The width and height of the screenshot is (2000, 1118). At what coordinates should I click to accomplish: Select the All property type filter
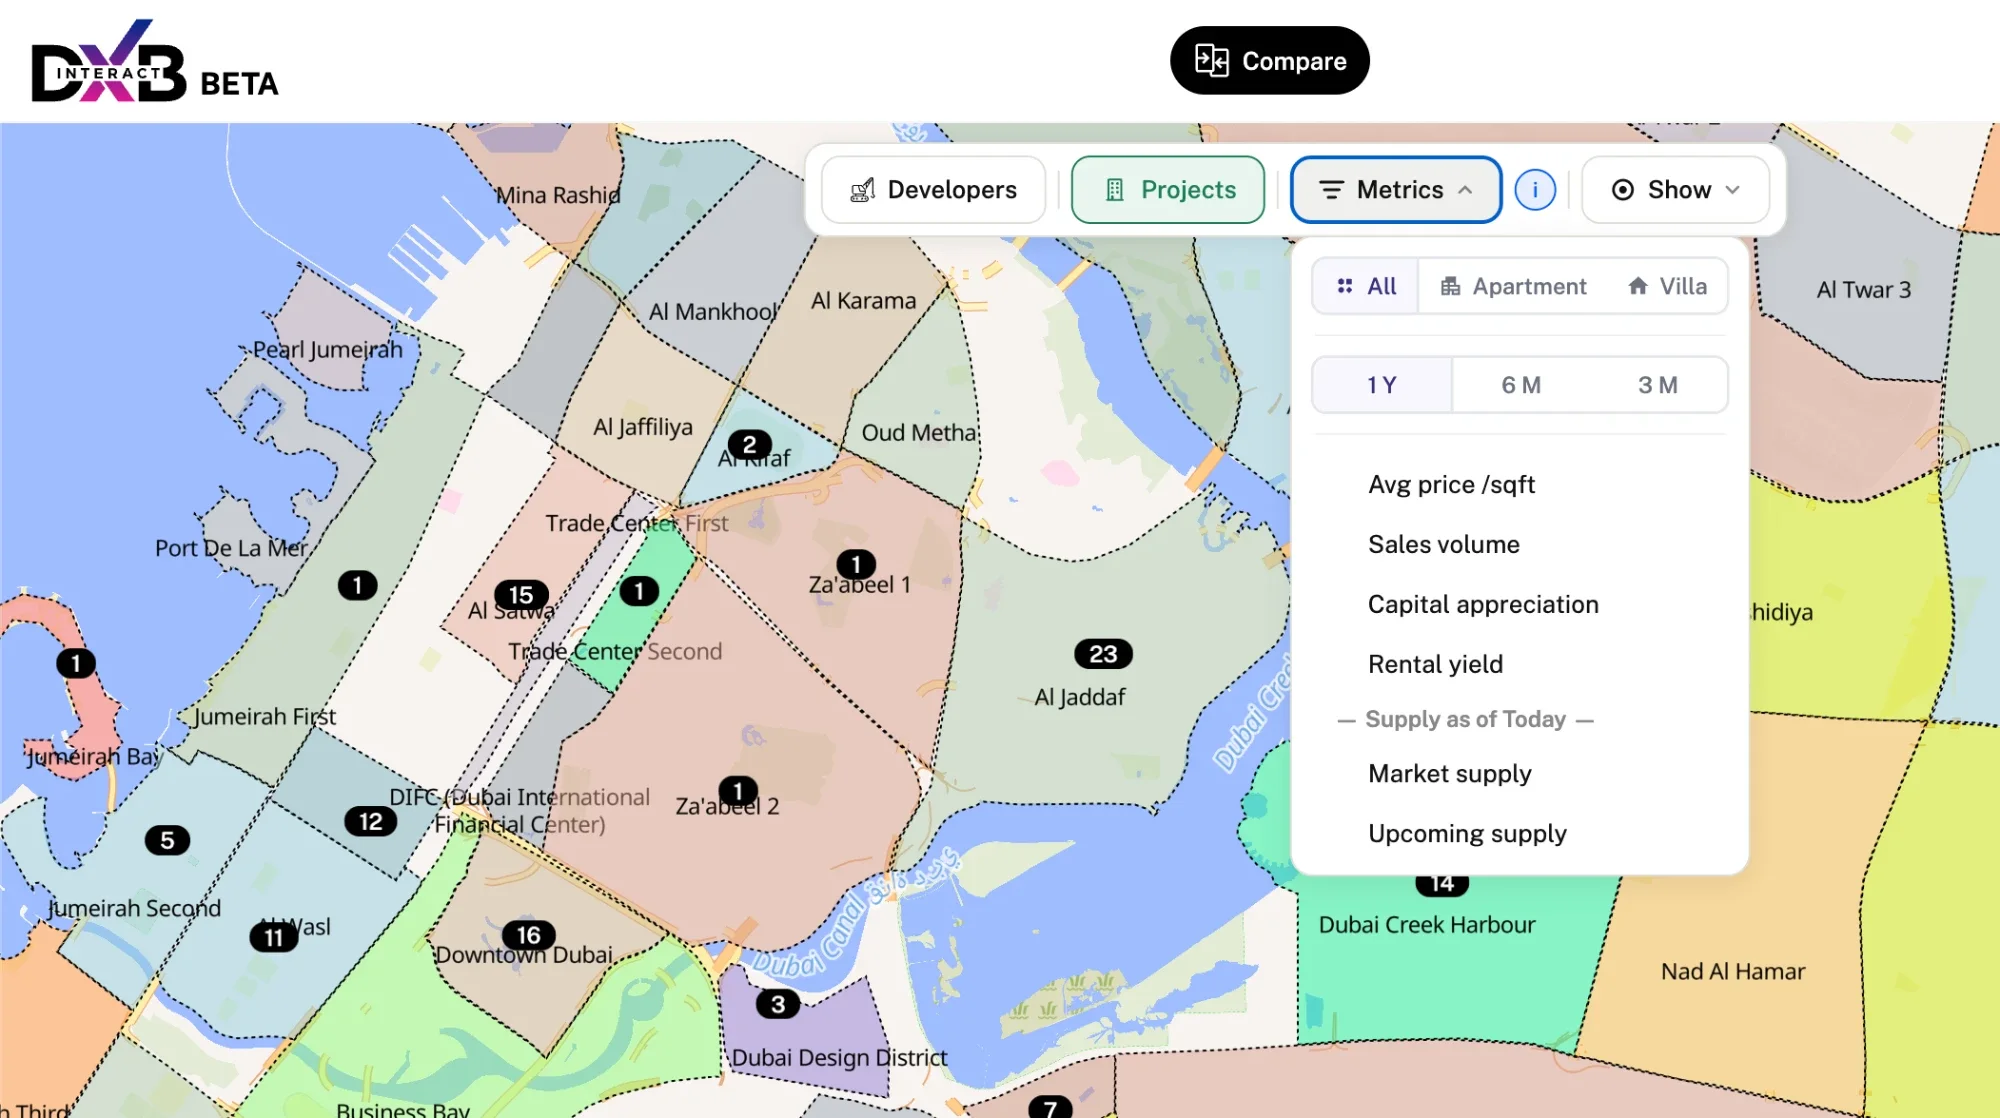click(x=1366, y=286)
